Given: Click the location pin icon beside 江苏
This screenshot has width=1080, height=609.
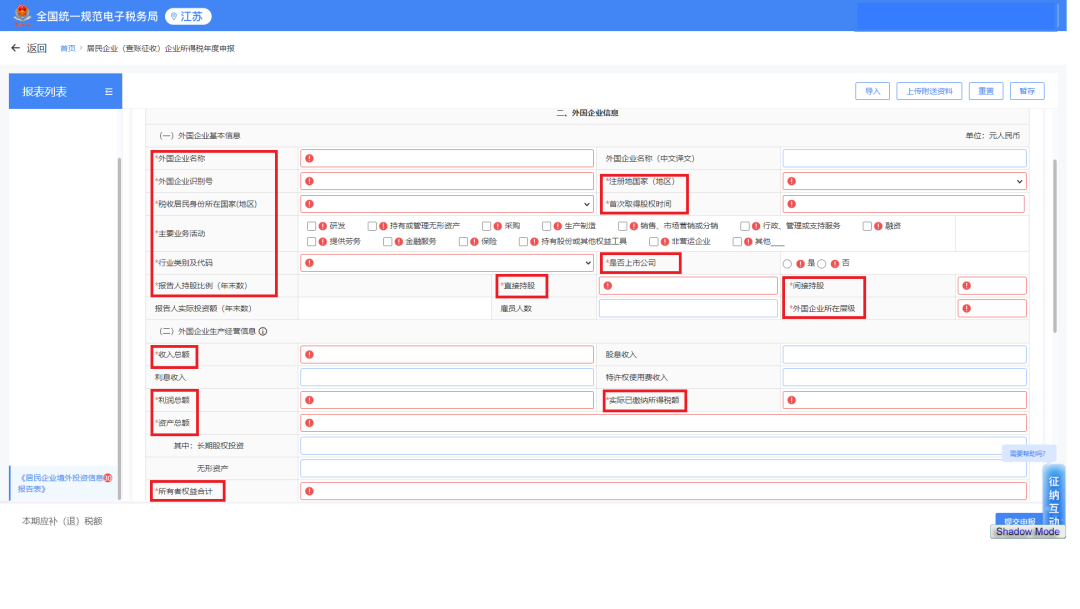Looking at the screenshot, I should [x=174, y=17].
